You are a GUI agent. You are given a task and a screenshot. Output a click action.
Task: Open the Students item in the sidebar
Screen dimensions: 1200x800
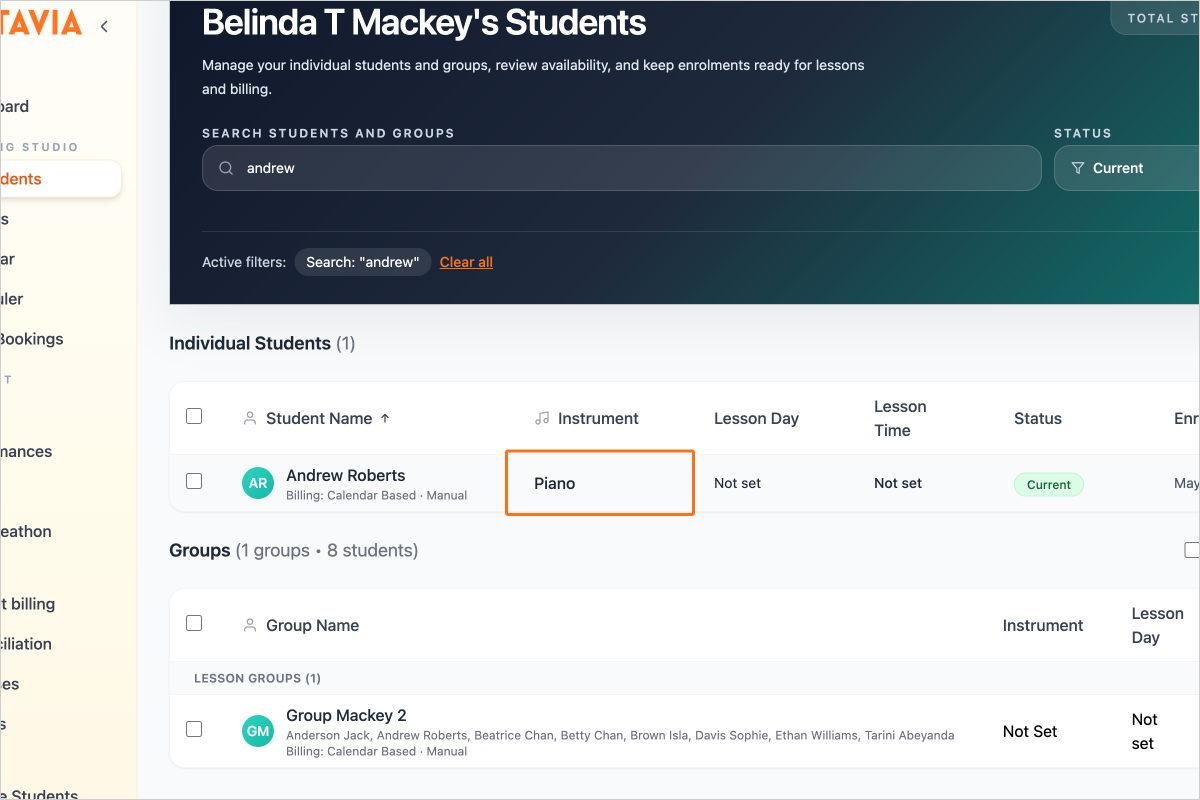(x=60, y=179)
